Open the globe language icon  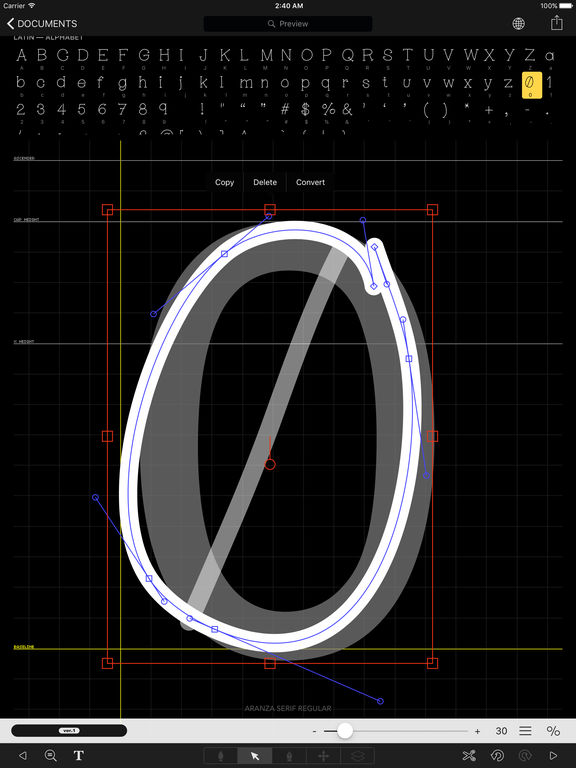(x=518, y=24)
